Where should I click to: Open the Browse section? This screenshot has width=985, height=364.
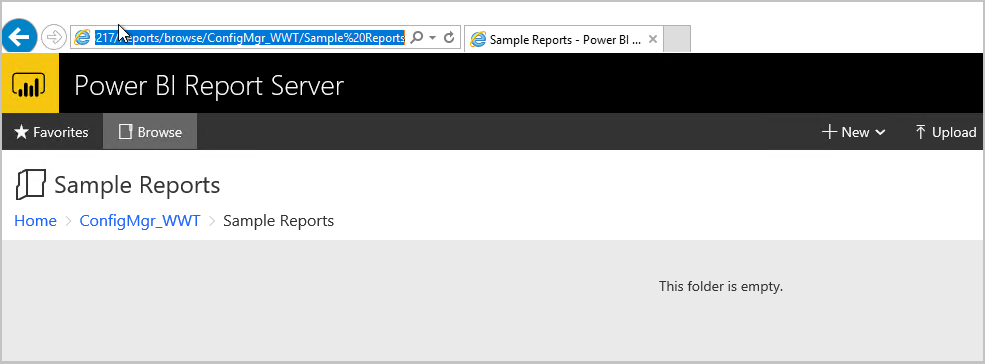[x=150, y=132]
